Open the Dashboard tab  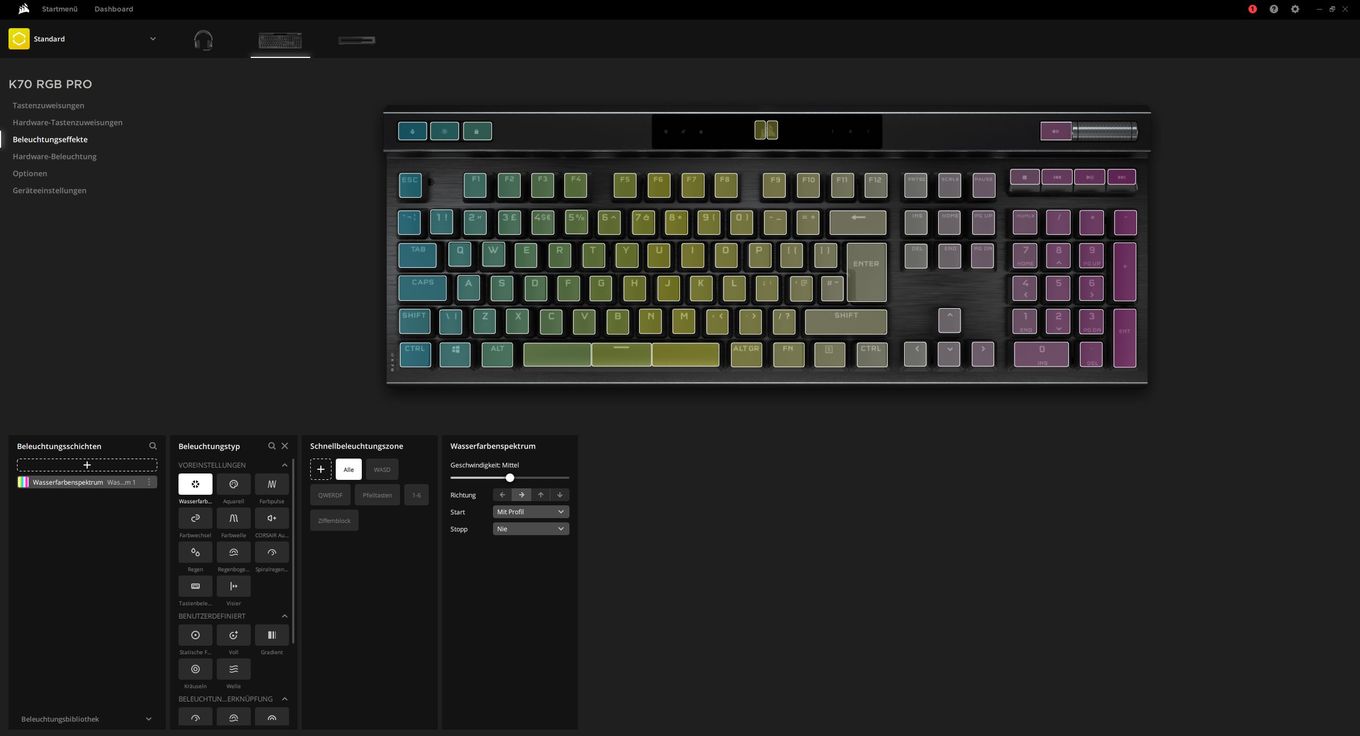click(x=114, y=9)
